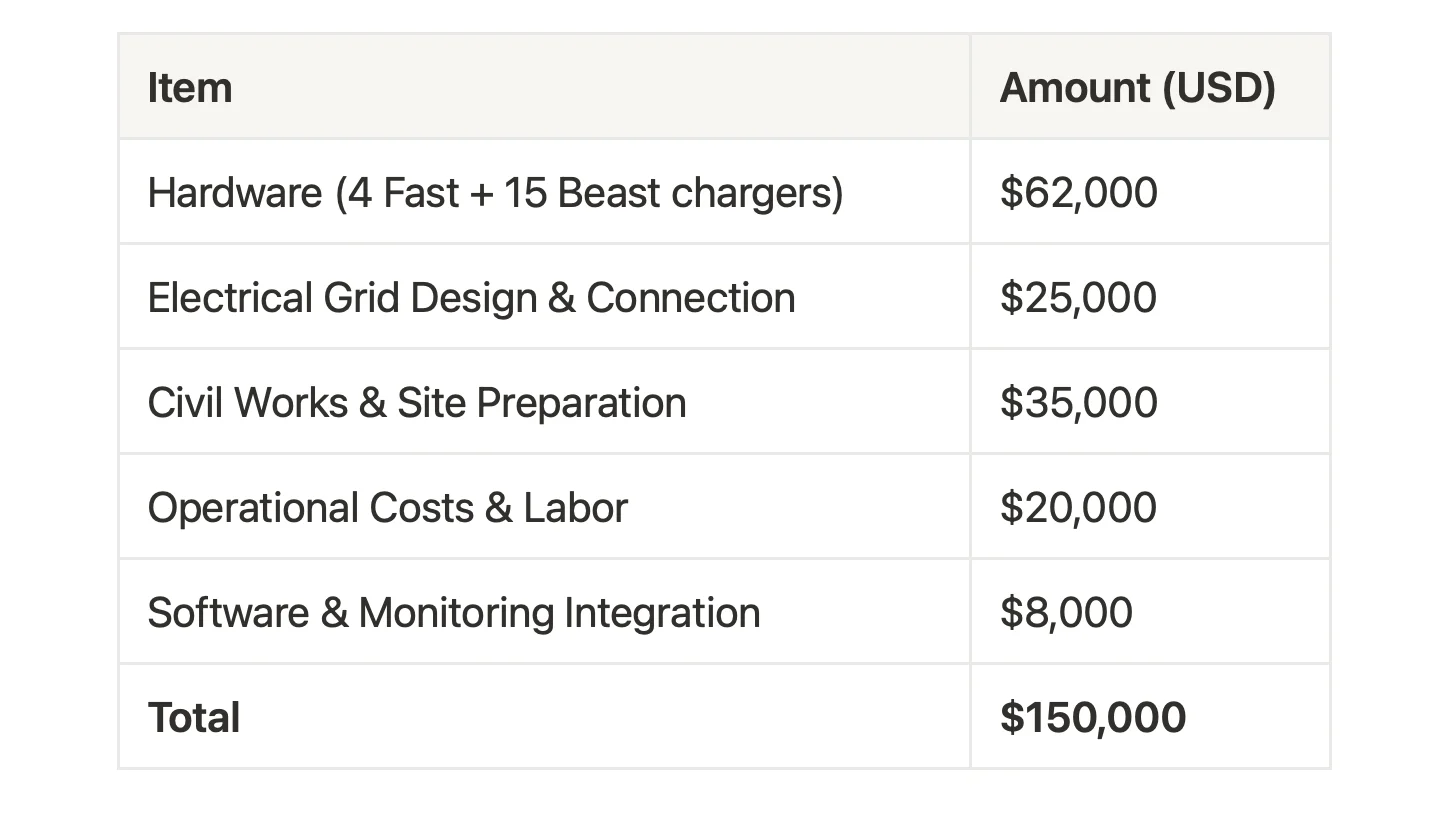Click the Civil Works & Site Preparation cell
The width and height of the screenshot is (1444, 828).
click(x=544, y=402)
